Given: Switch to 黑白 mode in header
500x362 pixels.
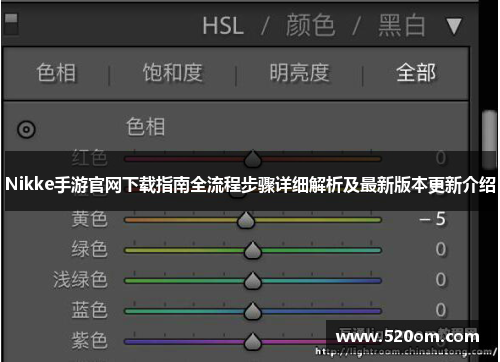Looking at the screenshot, I should 402,25.
